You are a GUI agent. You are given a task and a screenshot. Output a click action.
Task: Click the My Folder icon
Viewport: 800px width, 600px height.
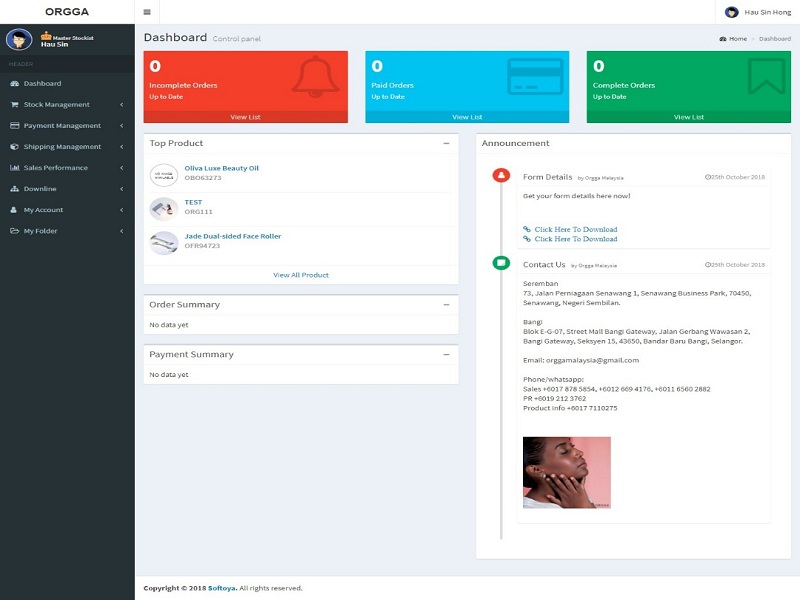click(x=14, y=231)
